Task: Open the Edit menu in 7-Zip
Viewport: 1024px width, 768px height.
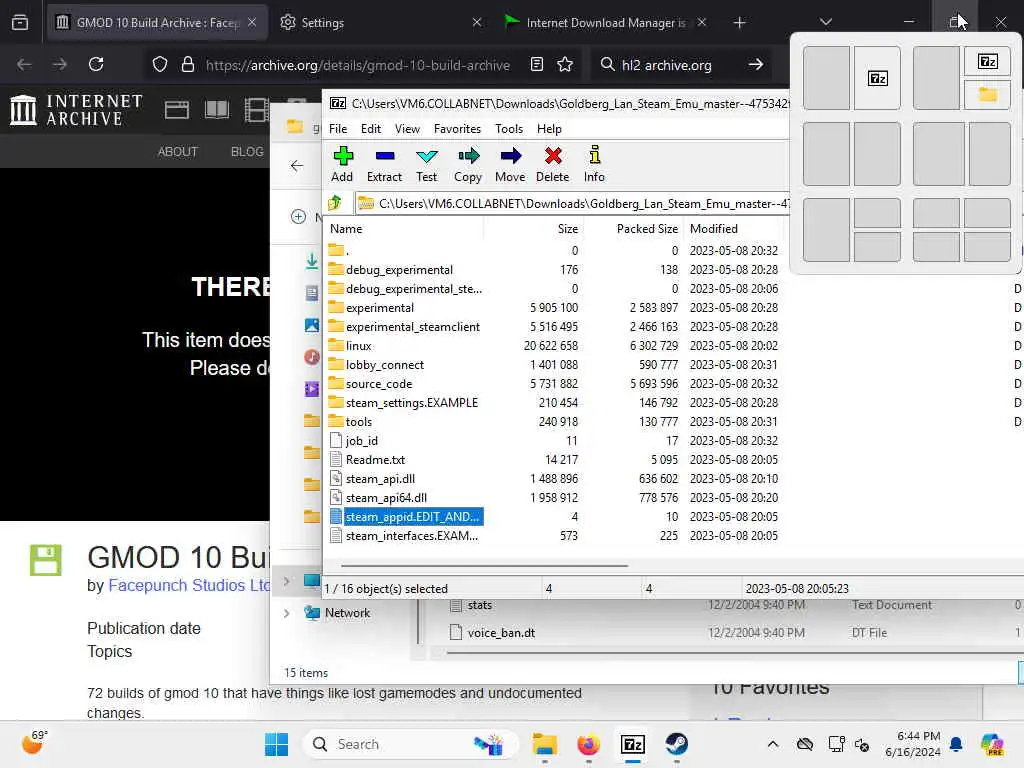Action: [x=370, y=129]
